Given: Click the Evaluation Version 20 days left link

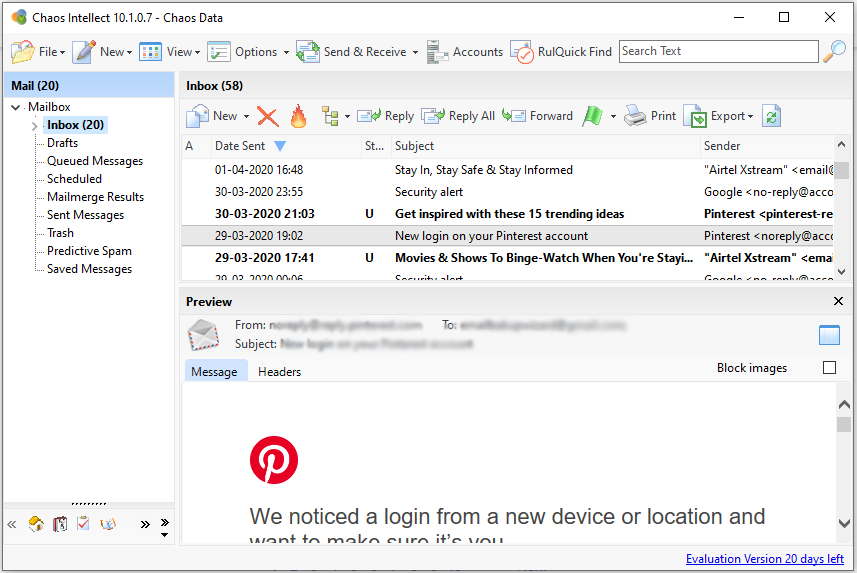Looking at the screenshot, I should (764, 559).
